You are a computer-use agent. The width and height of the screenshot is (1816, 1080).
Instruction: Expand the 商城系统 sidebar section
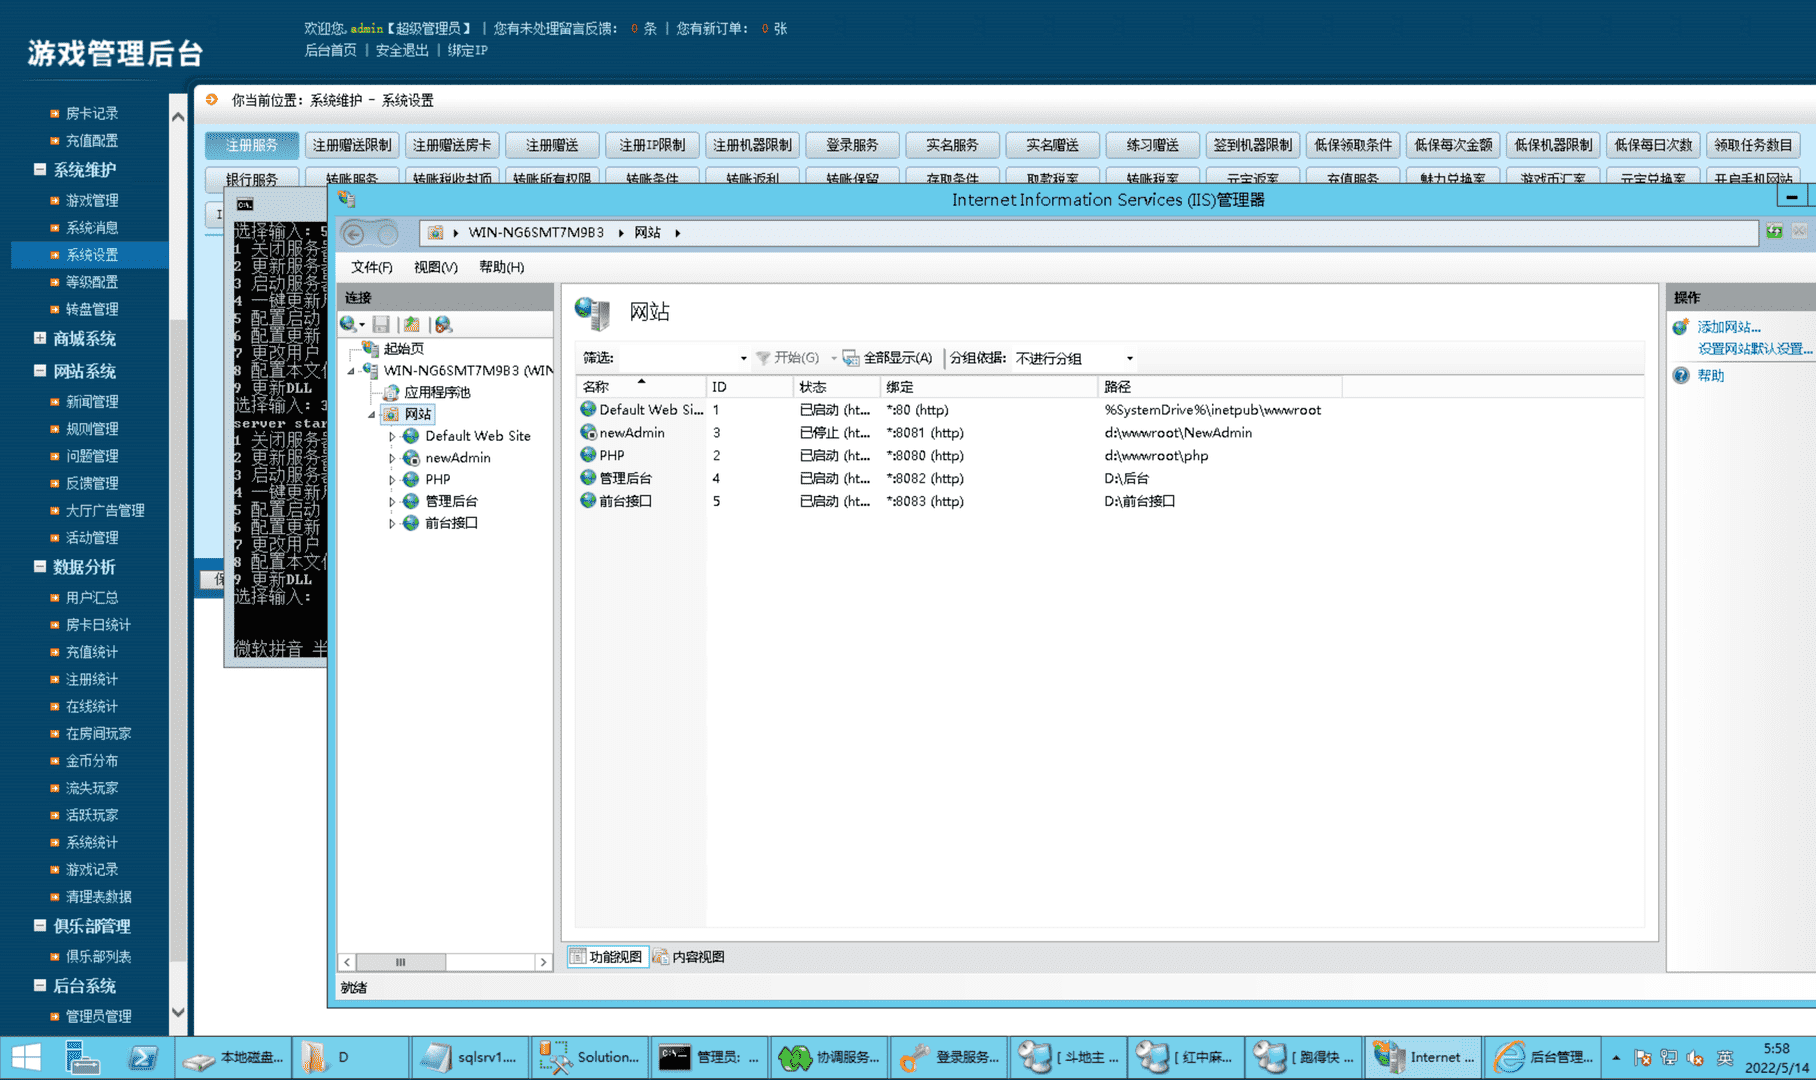[x=40, y=339]
